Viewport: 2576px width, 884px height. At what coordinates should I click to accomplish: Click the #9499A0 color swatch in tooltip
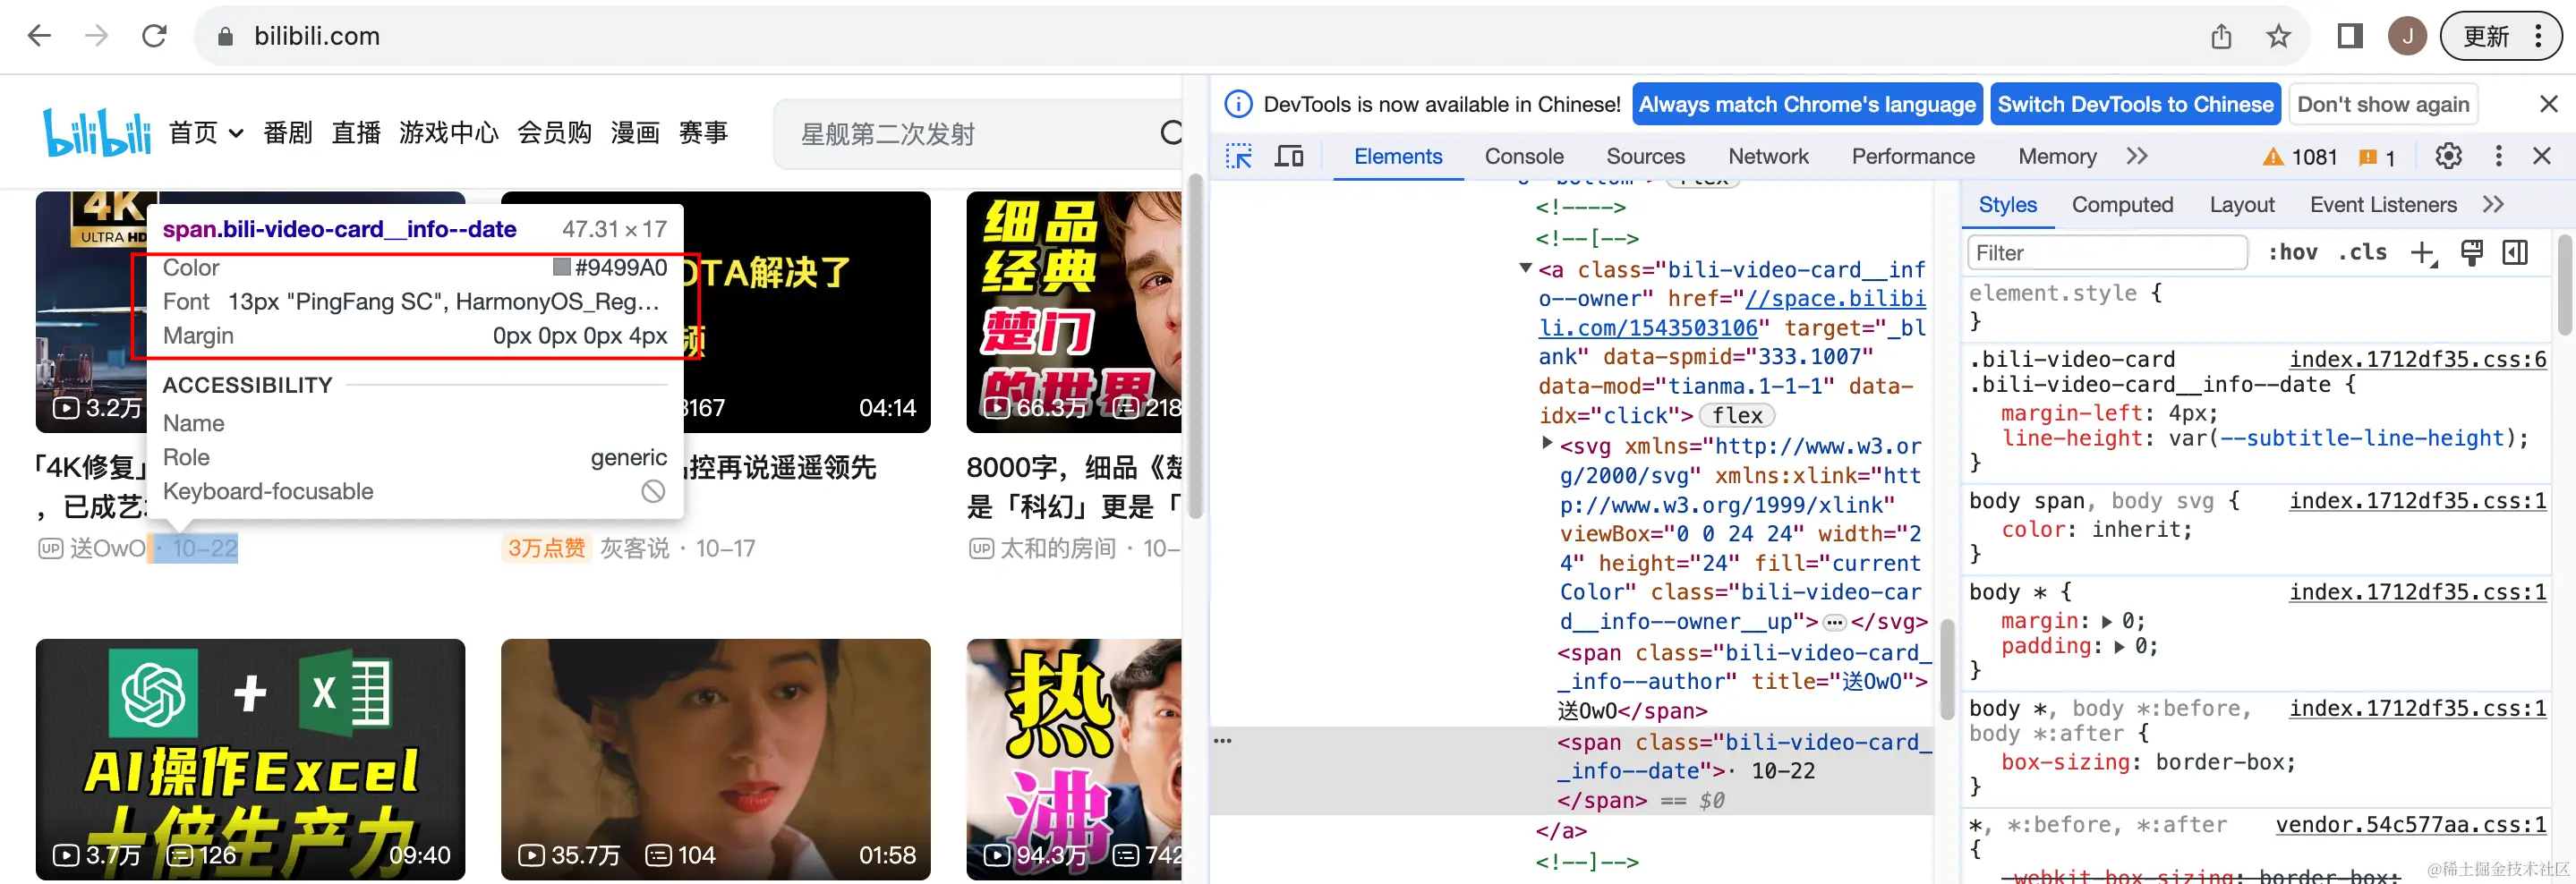click(x=562, y=267)
